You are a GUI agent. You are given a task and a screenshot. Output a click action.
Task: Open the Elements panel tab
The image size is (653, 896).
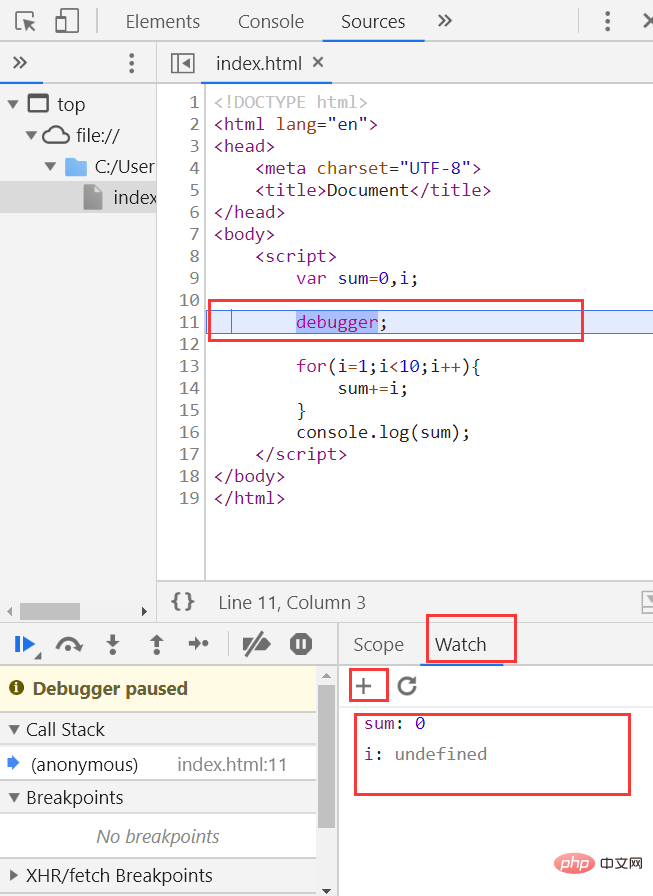[x=163, y=22]
